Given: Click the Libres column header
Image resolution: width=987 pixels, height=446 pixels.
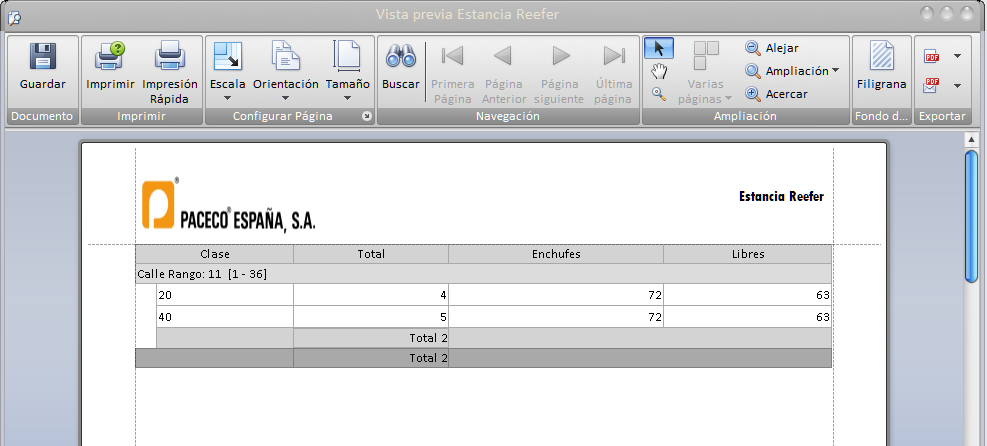Looking at the screenshot, I should point(748,254).
